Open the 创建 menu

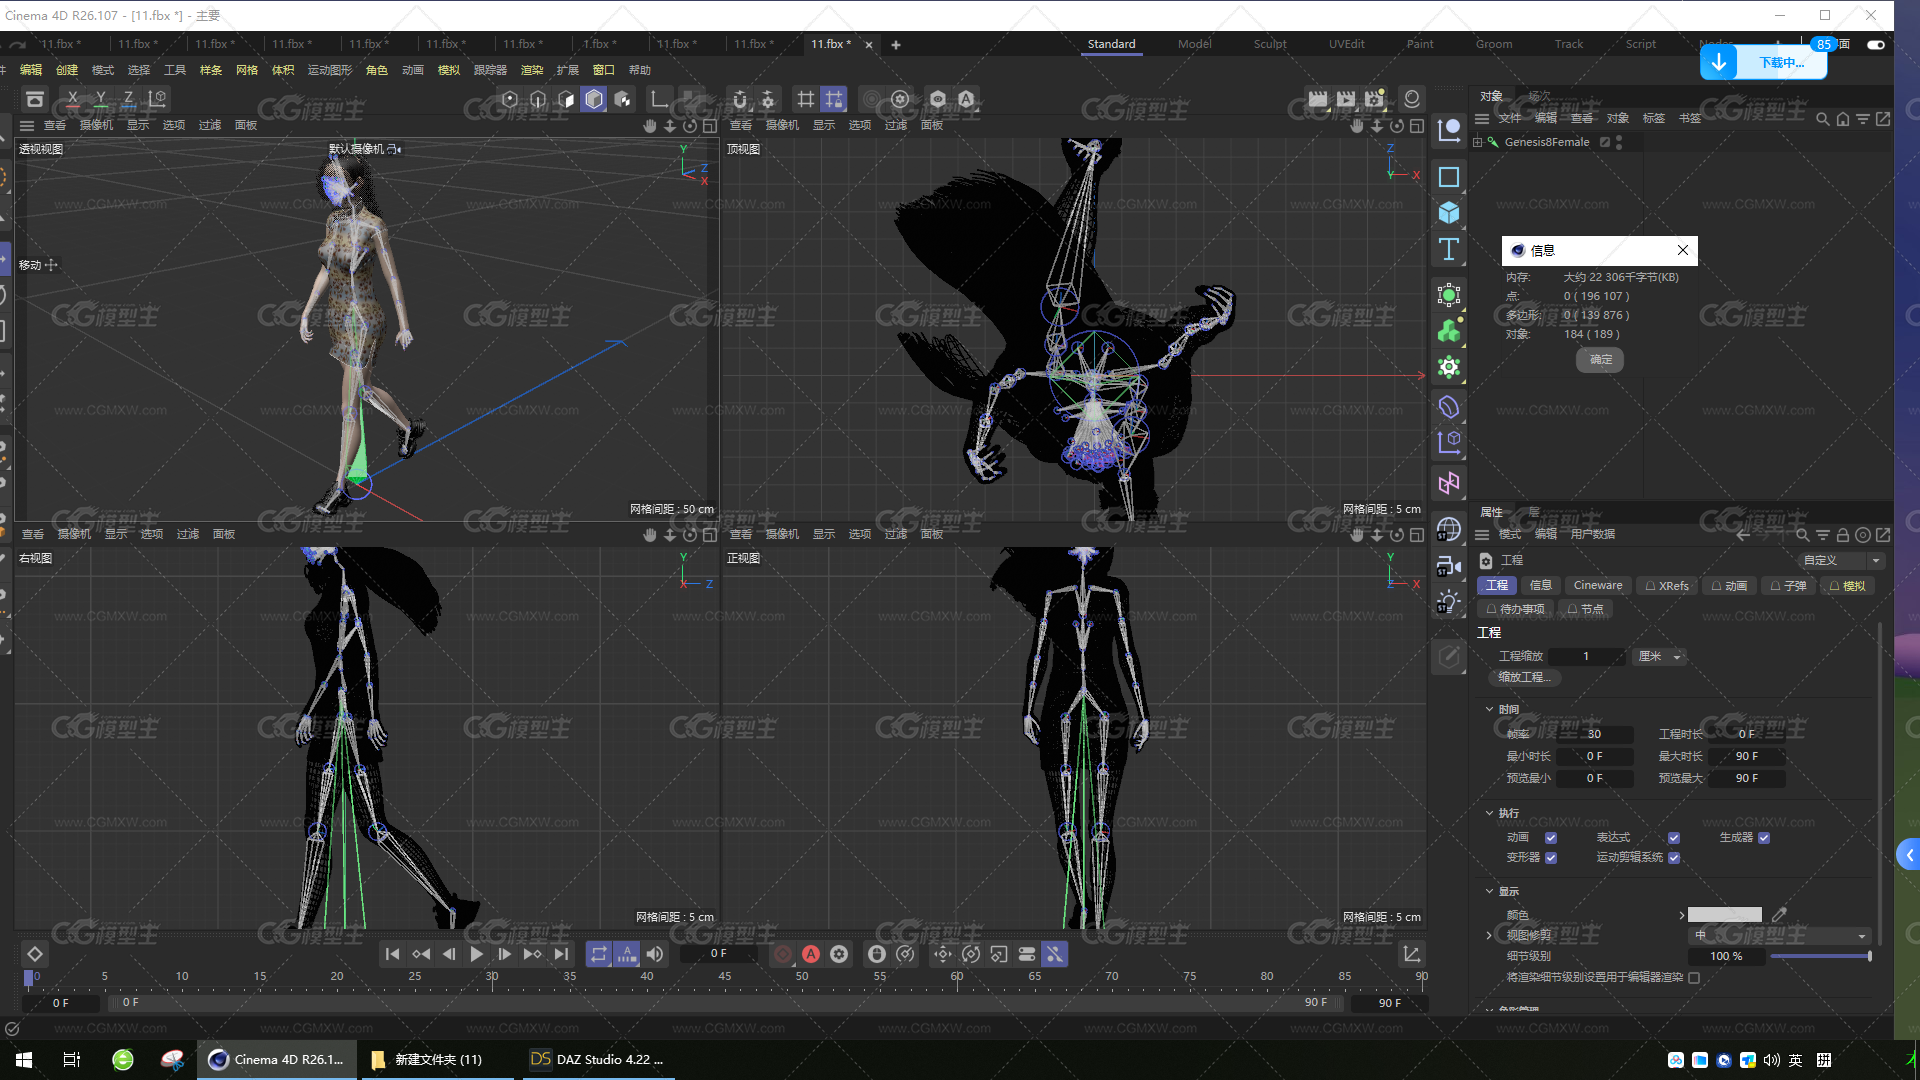pos(67,70)
